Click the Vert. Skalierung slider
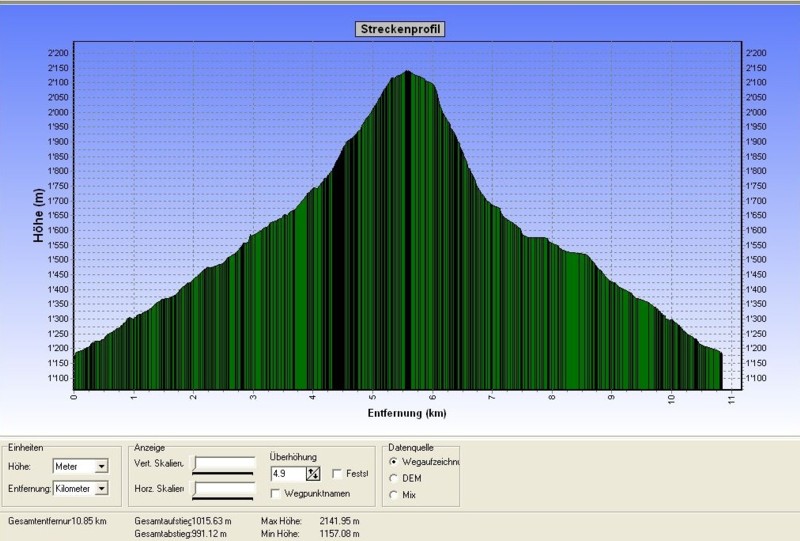This screenshot has height=541, width=800. (x=224, y=465)
